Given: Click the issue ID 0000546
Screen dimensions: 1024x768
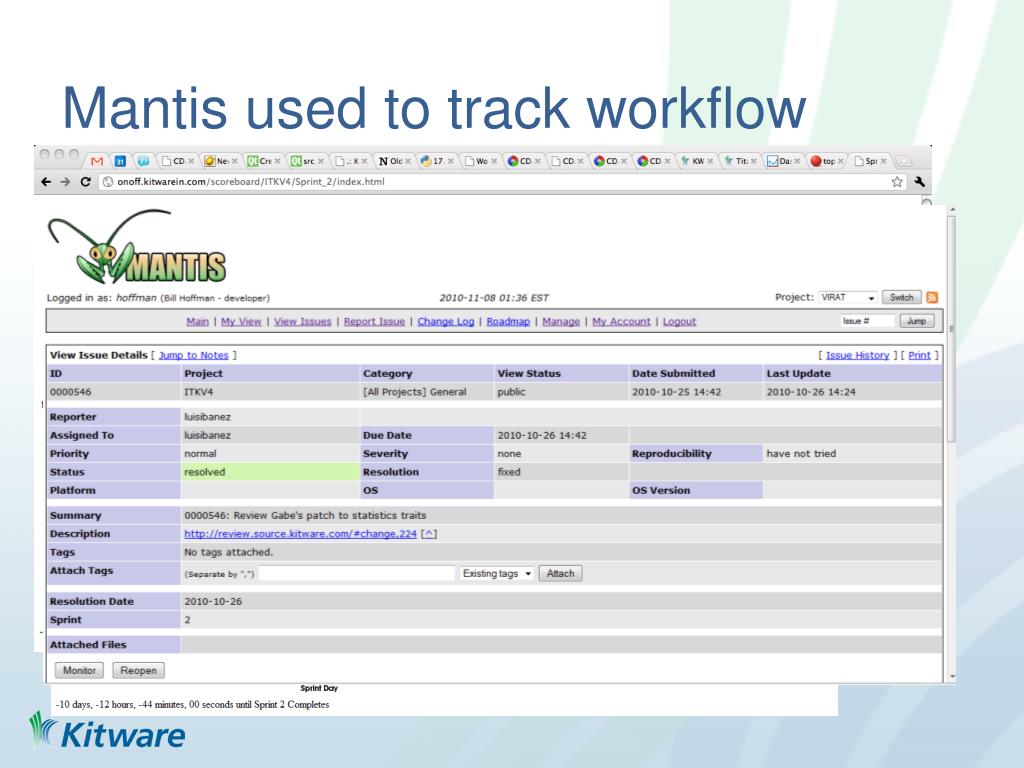Looking at the screenshot, I should (x=71, y=392).
